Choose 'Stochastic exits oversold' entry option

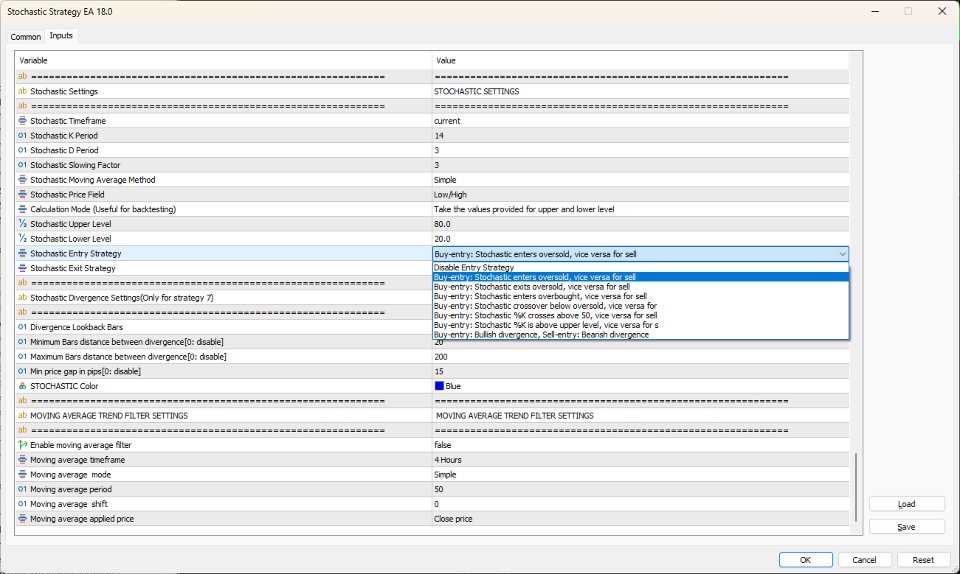(640, 286)
